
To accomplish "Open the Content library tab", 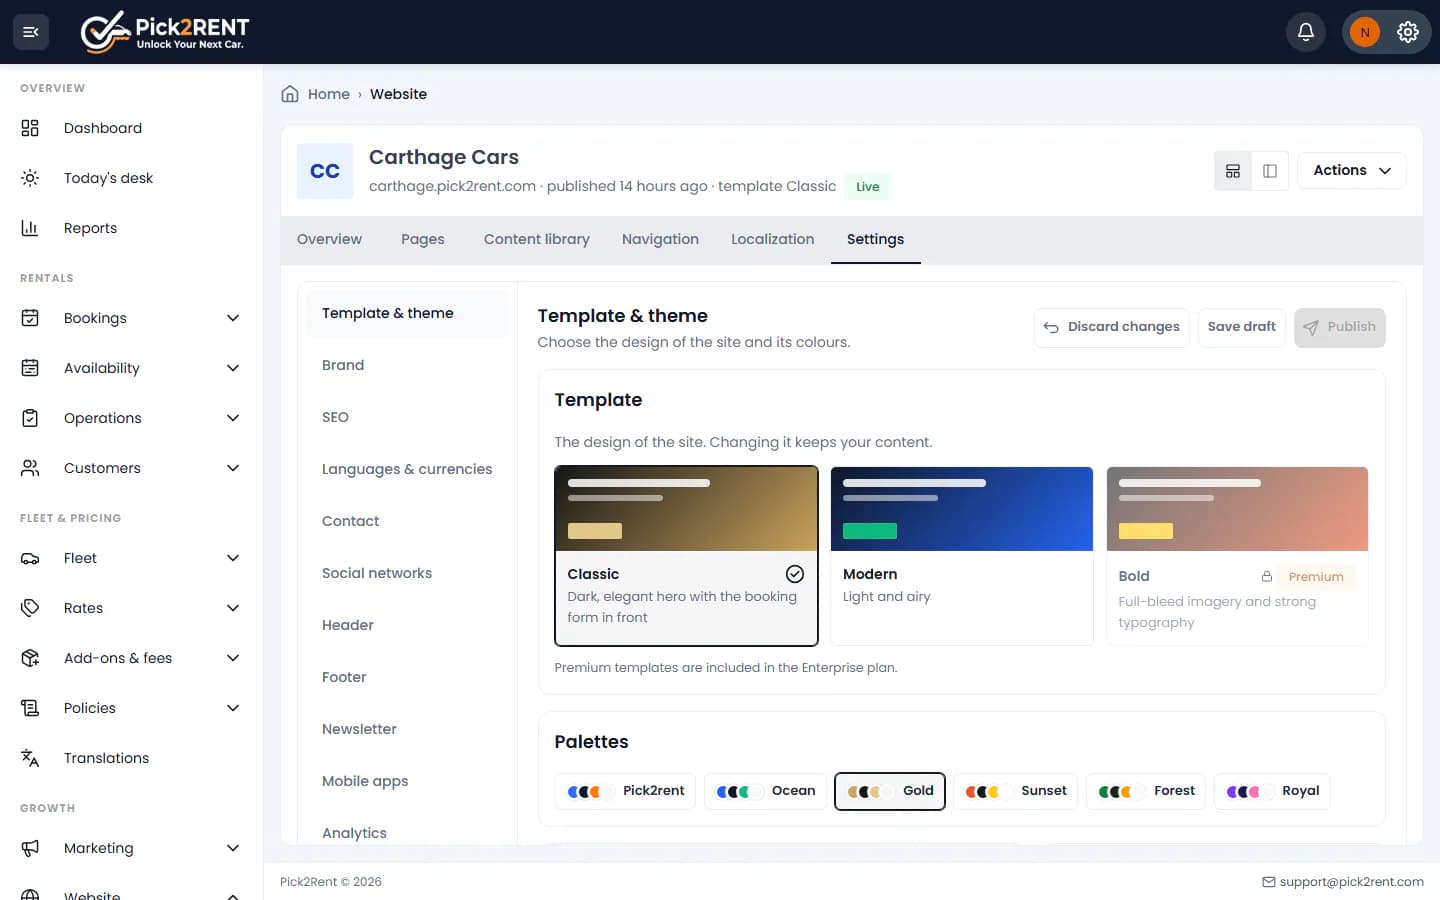I will point(537,240).
